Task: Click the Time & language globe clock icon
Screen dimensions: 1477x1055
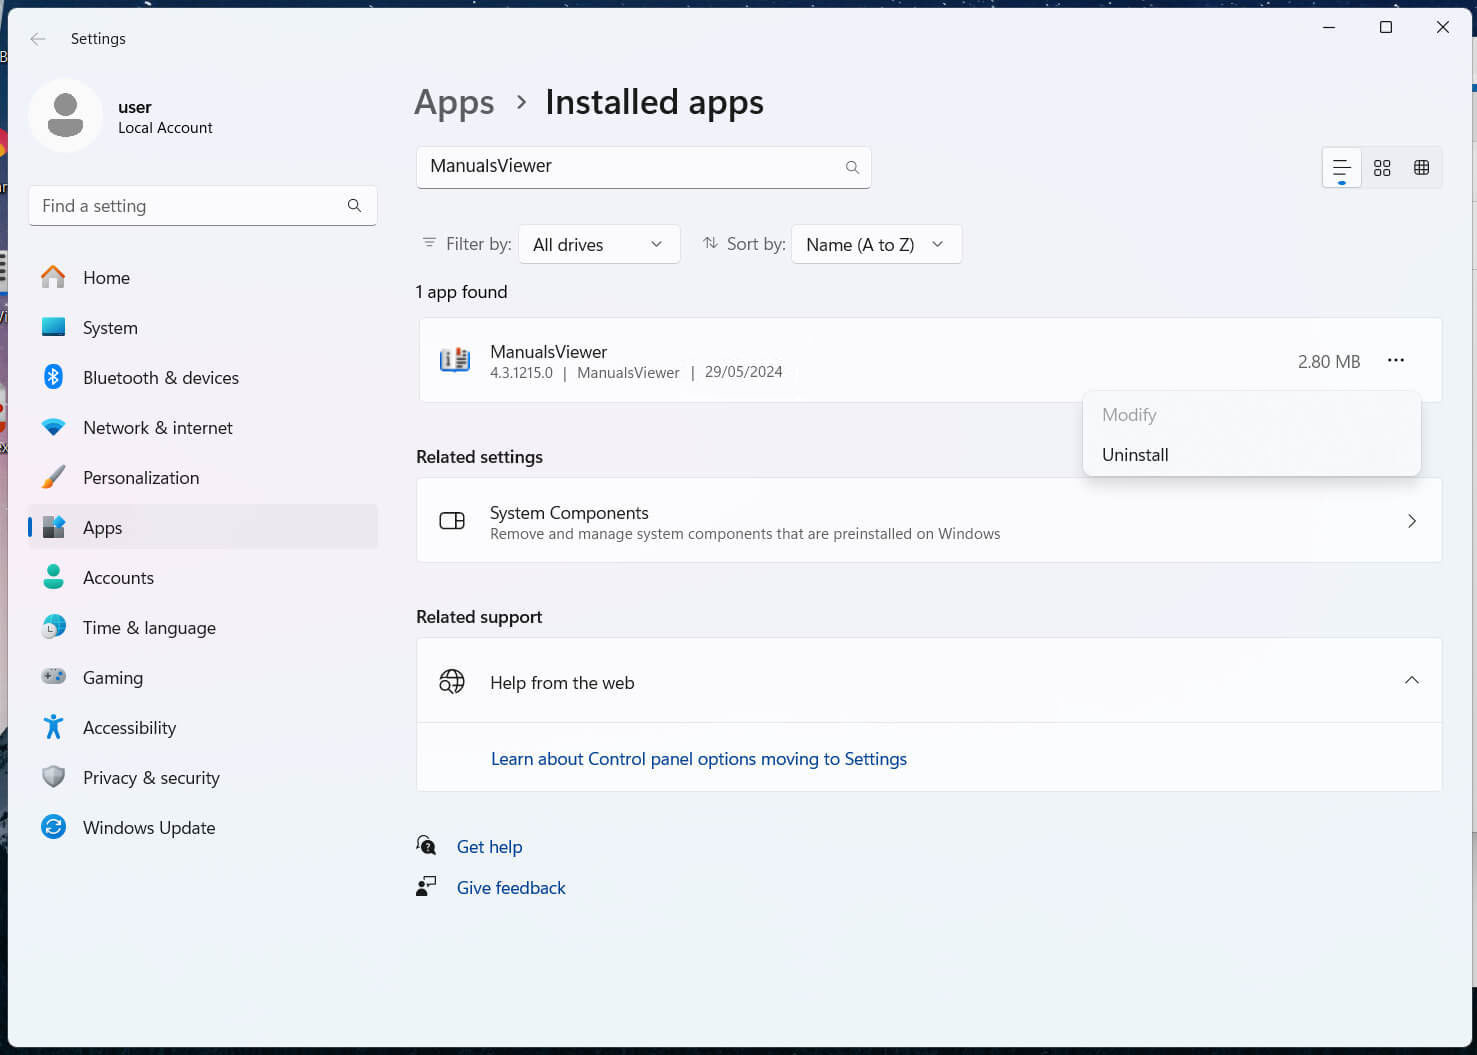Action: 53,627
